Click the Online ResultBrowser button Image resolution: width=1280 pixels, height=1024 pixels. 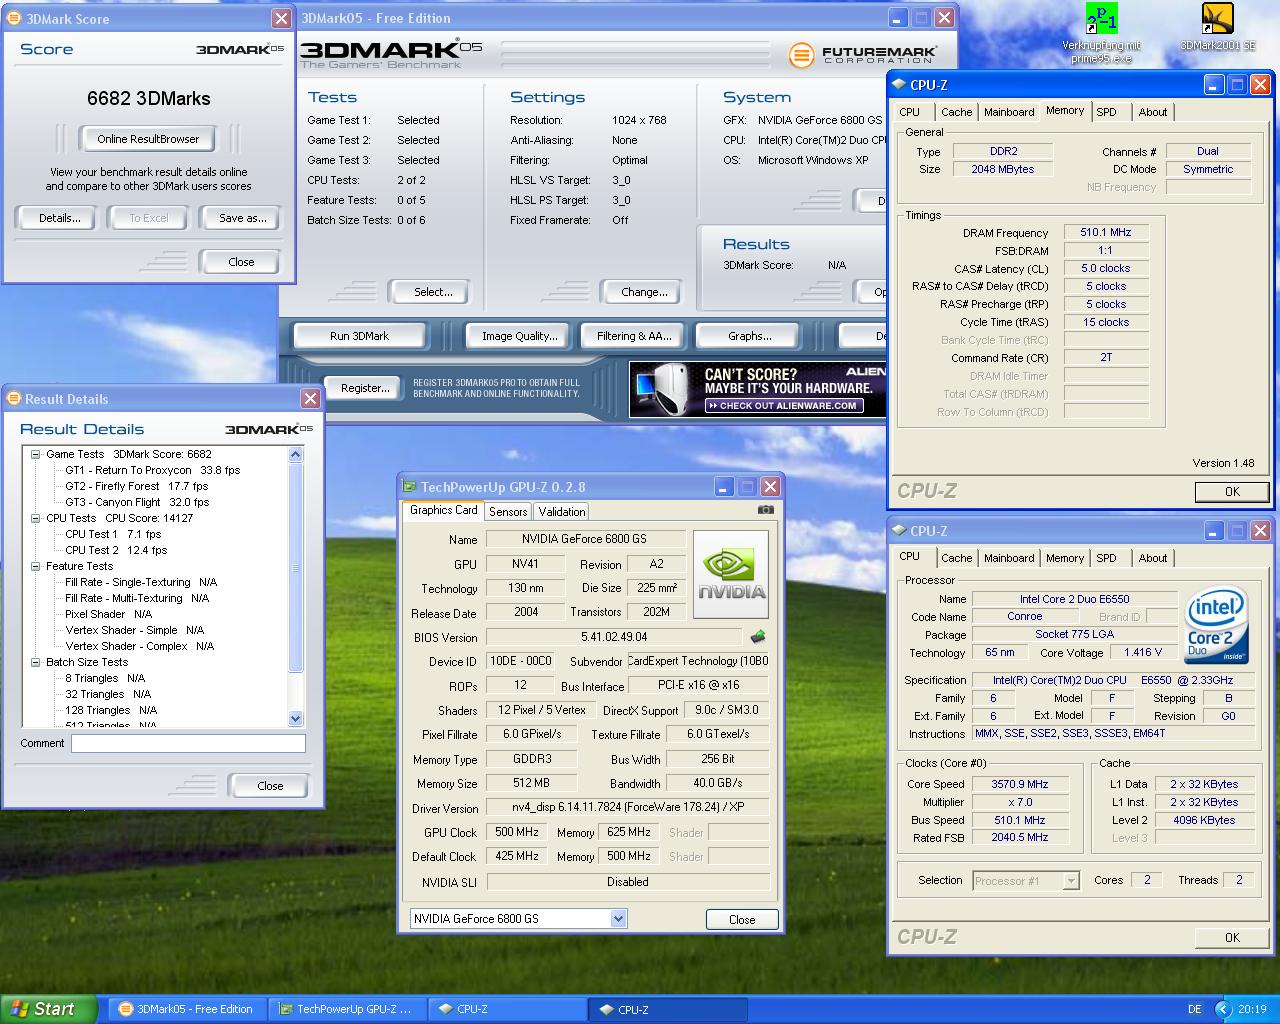pos(148,139)
